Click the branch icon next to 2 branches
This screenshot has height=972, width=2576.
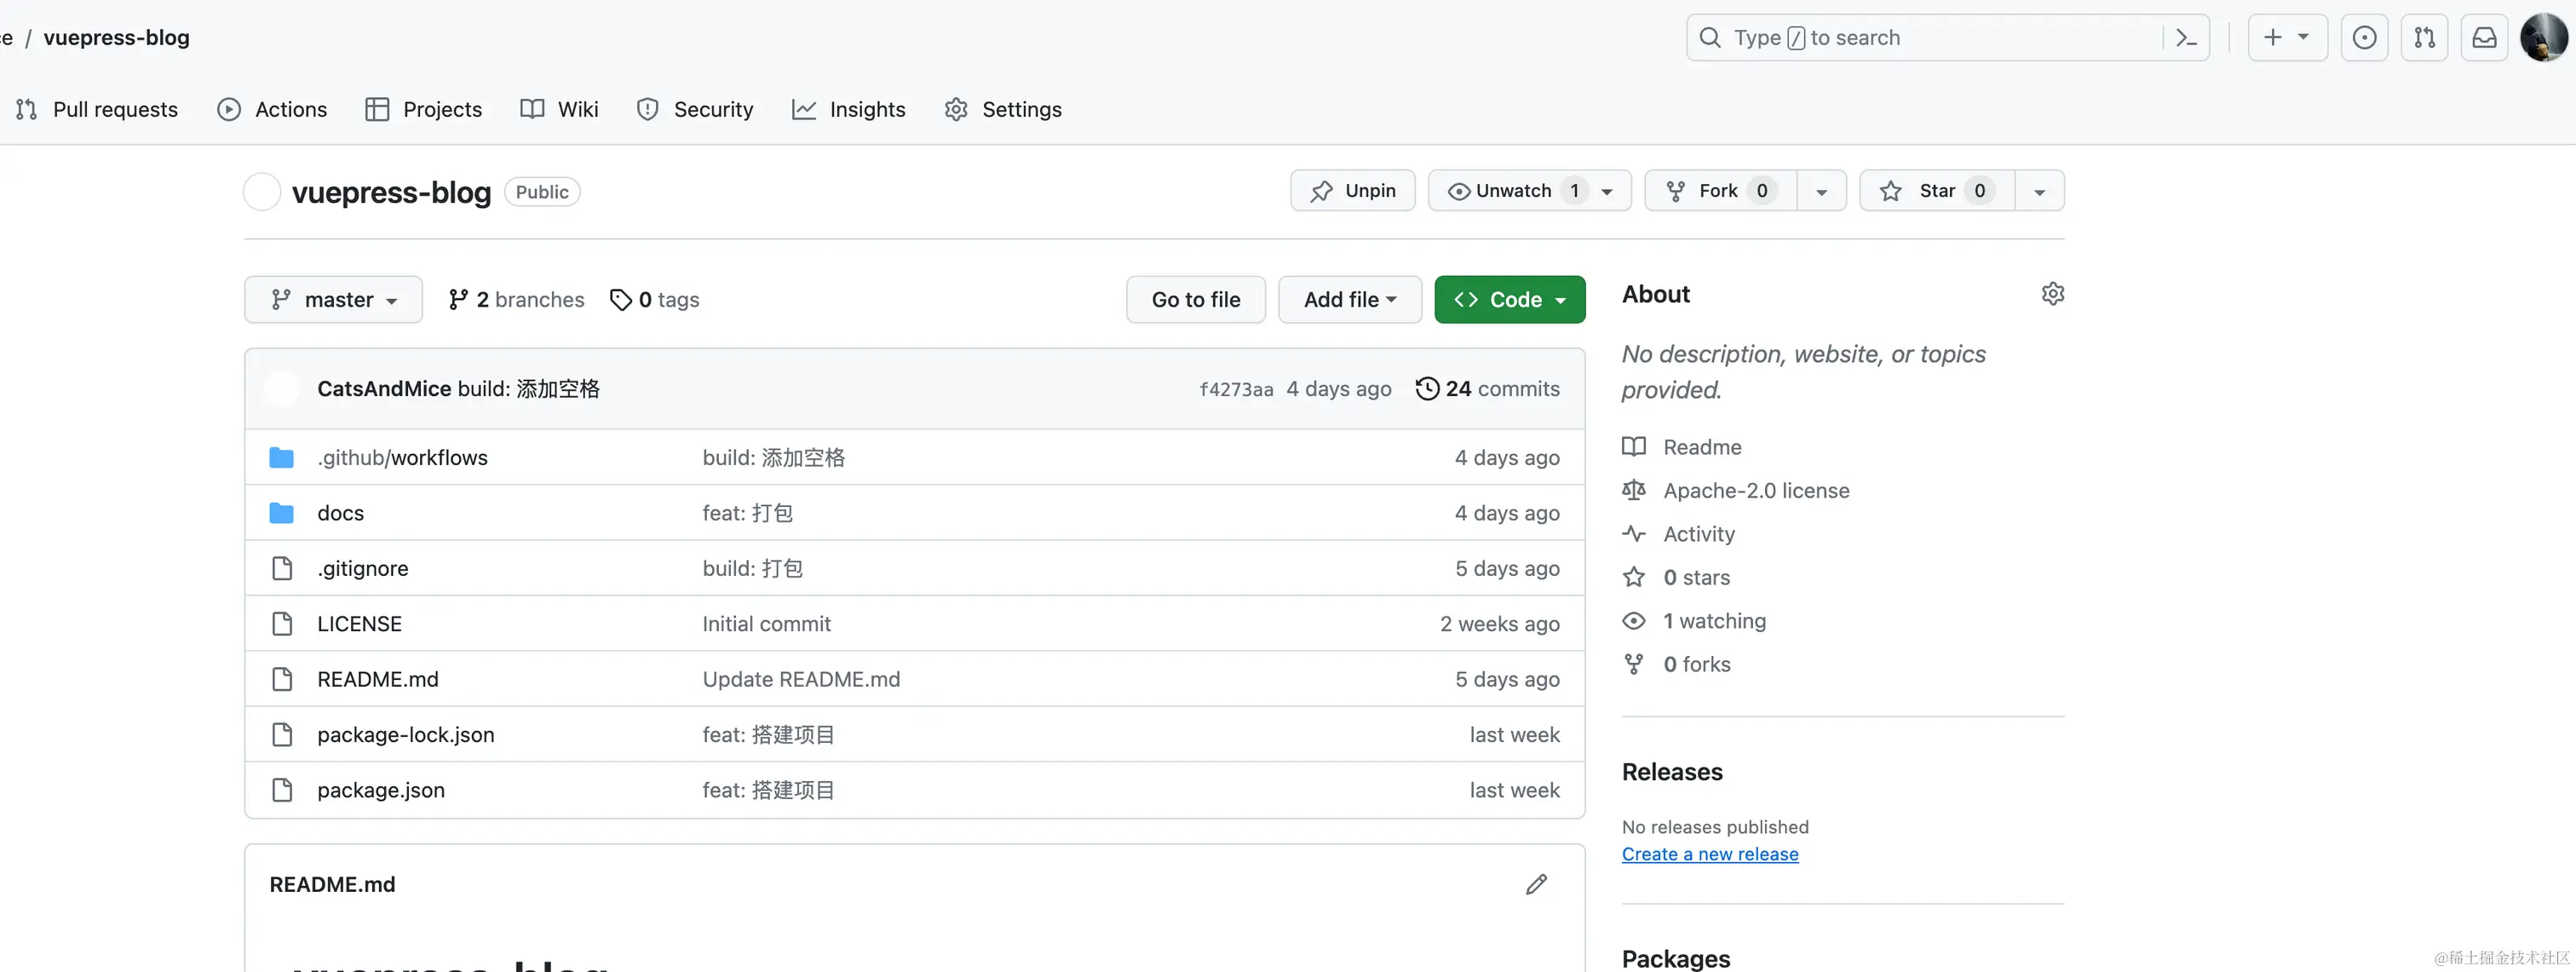(458, 300)
